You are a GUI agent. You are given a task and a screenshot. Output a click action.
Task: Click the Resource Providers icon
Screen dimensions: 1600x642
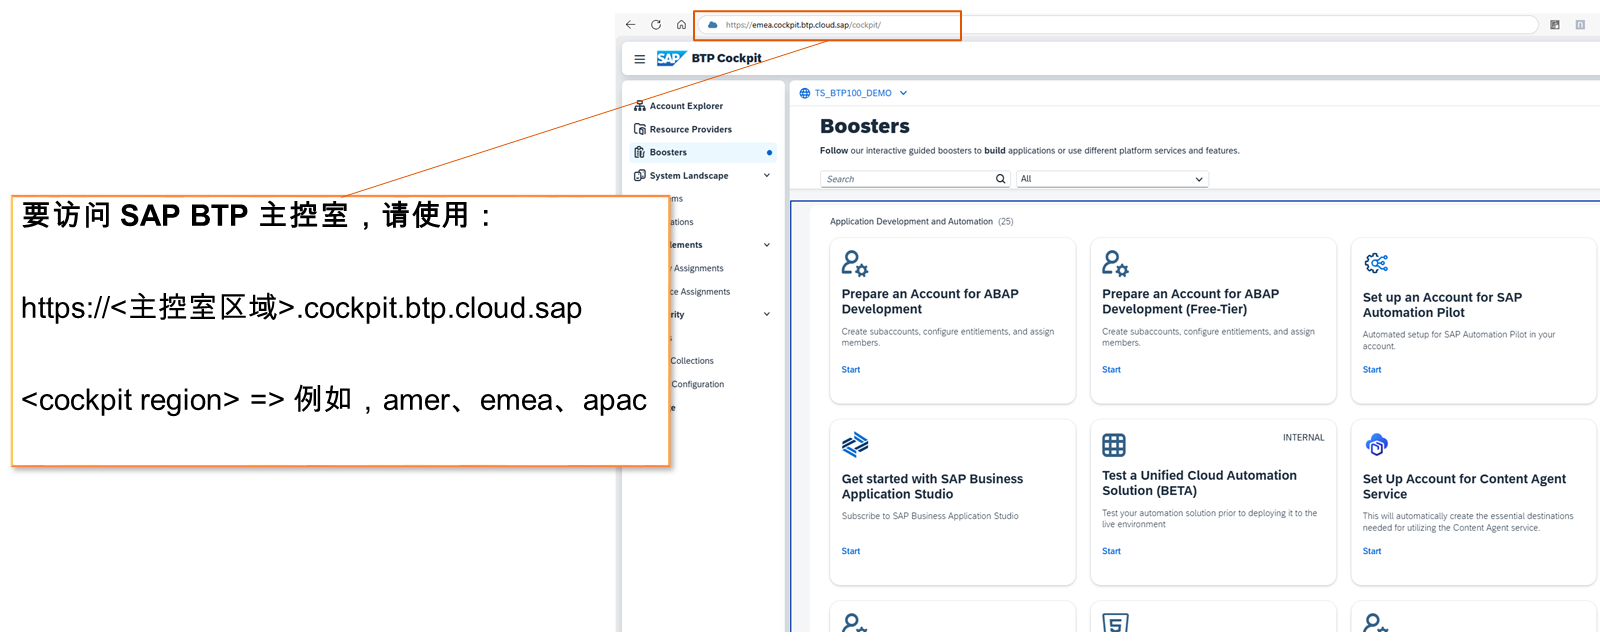point(640,129)
